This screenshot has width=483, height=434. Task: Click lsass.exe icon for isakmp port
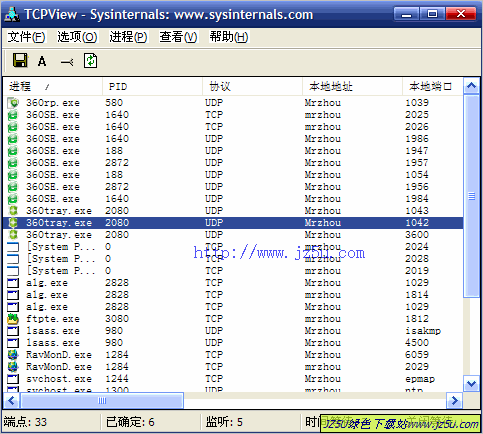(13, 331)
